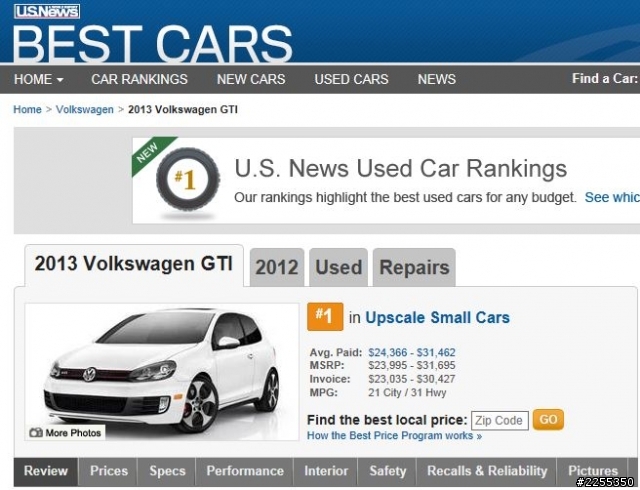Select the Interior section tab
The width and height of the screenshot is (640, 490).
[x=326, y=471]
